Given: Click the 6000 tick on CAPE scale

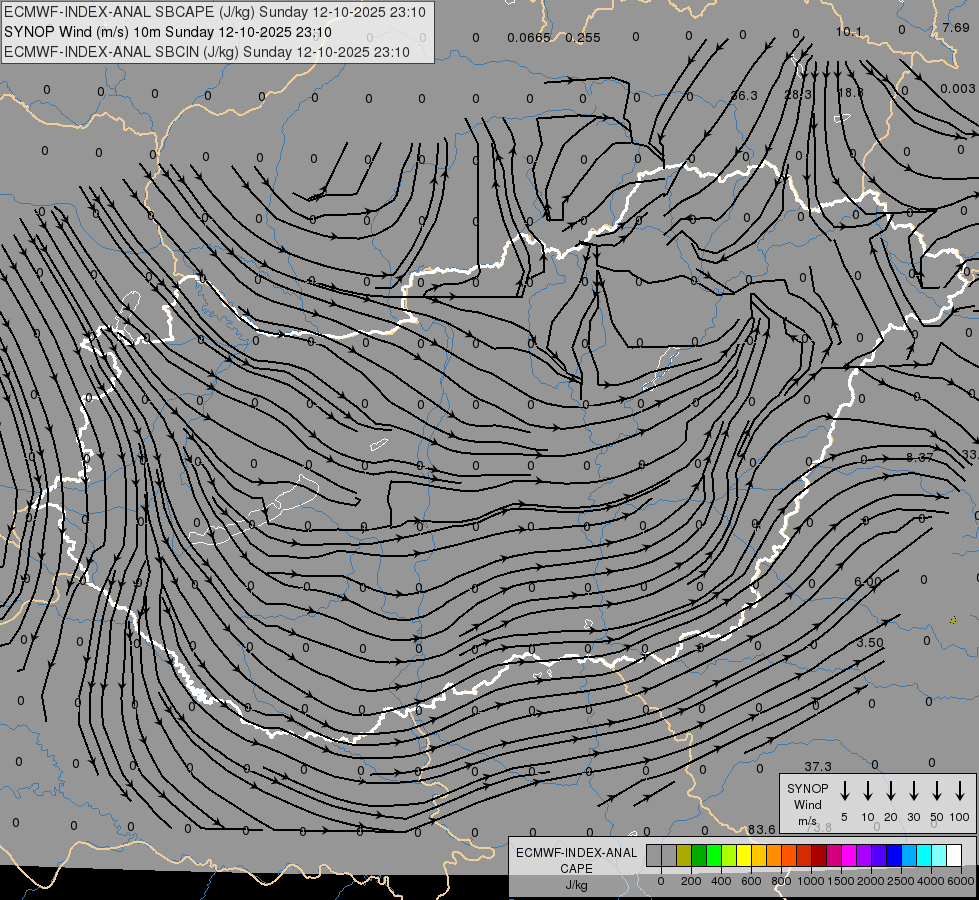Looking at the screenshot, I should coord(961,881).
